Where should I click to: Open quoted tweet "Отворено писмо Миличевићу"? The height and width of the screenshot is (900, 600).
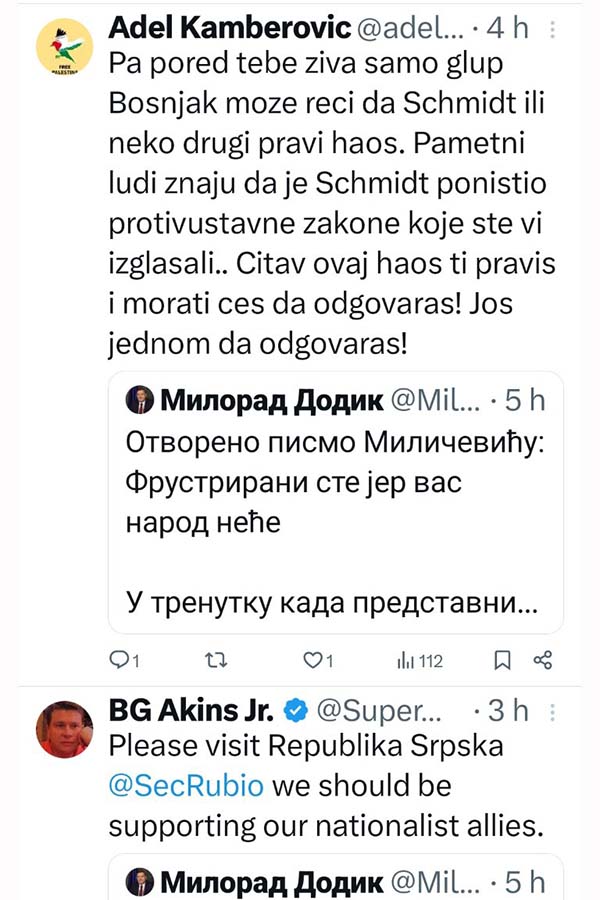pos(337,443)
